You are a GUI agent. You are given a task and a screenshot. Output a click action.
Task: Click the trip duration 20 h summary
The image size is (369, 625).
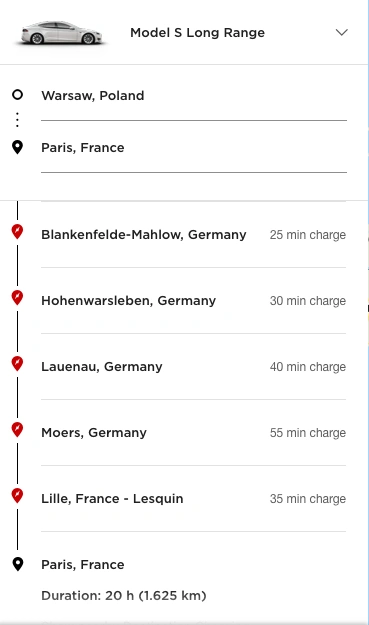click(124, 596)
